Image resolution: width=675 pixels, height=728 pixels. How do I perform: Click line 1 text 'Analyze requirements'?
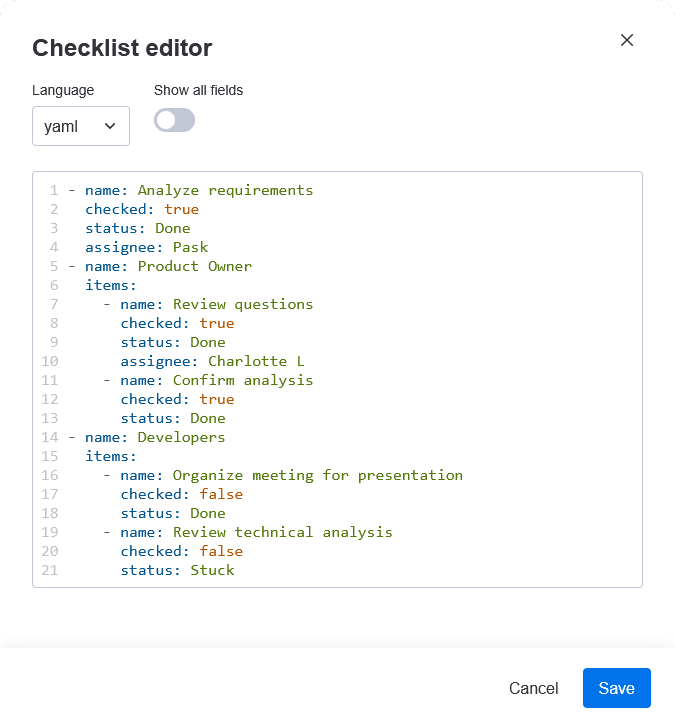(x=225, y=190)
